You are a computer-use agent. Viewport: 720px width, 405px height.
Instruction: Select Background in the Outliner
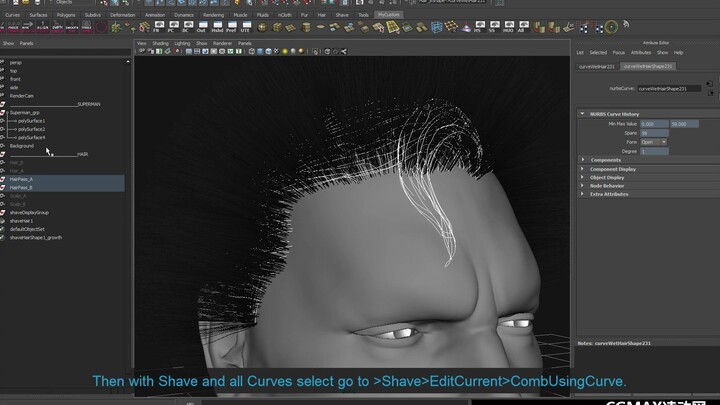pos(22,146)
